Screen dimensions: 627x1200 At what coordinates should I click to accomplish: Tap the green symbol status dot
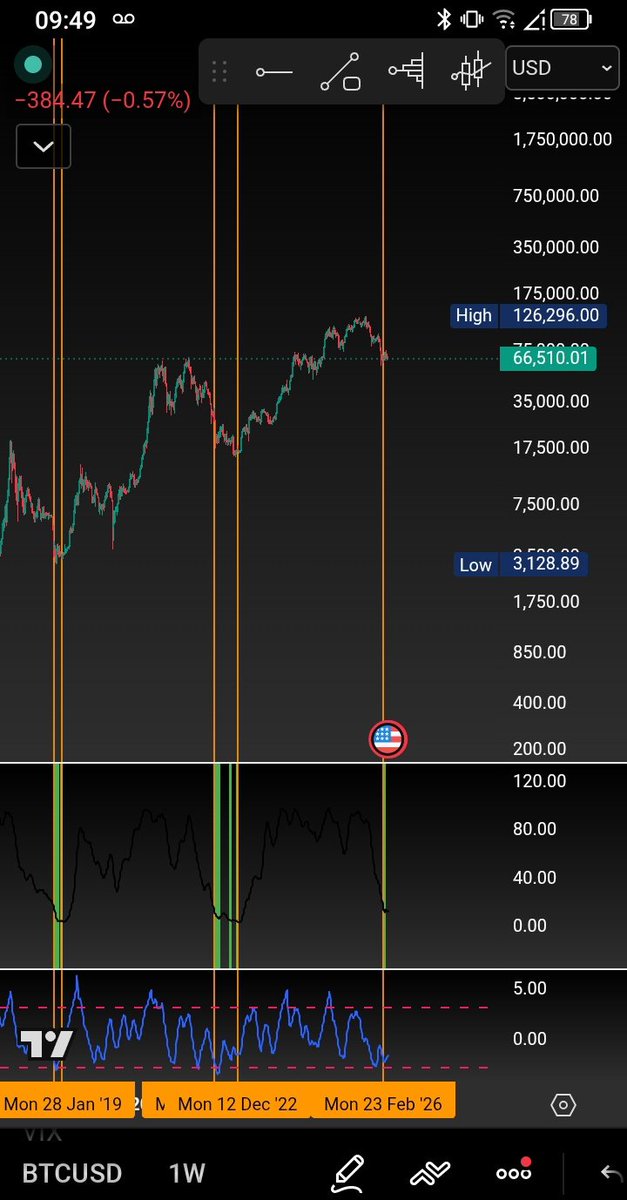point(33,65)
